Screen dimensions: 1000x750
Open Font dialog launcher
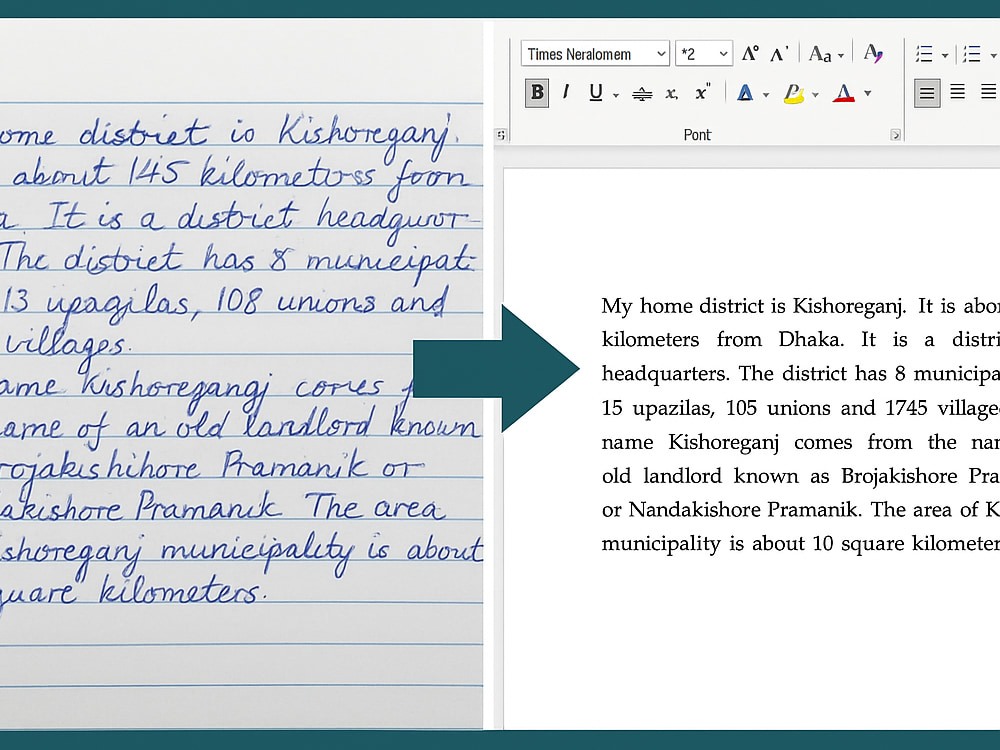tap(895, 135)
